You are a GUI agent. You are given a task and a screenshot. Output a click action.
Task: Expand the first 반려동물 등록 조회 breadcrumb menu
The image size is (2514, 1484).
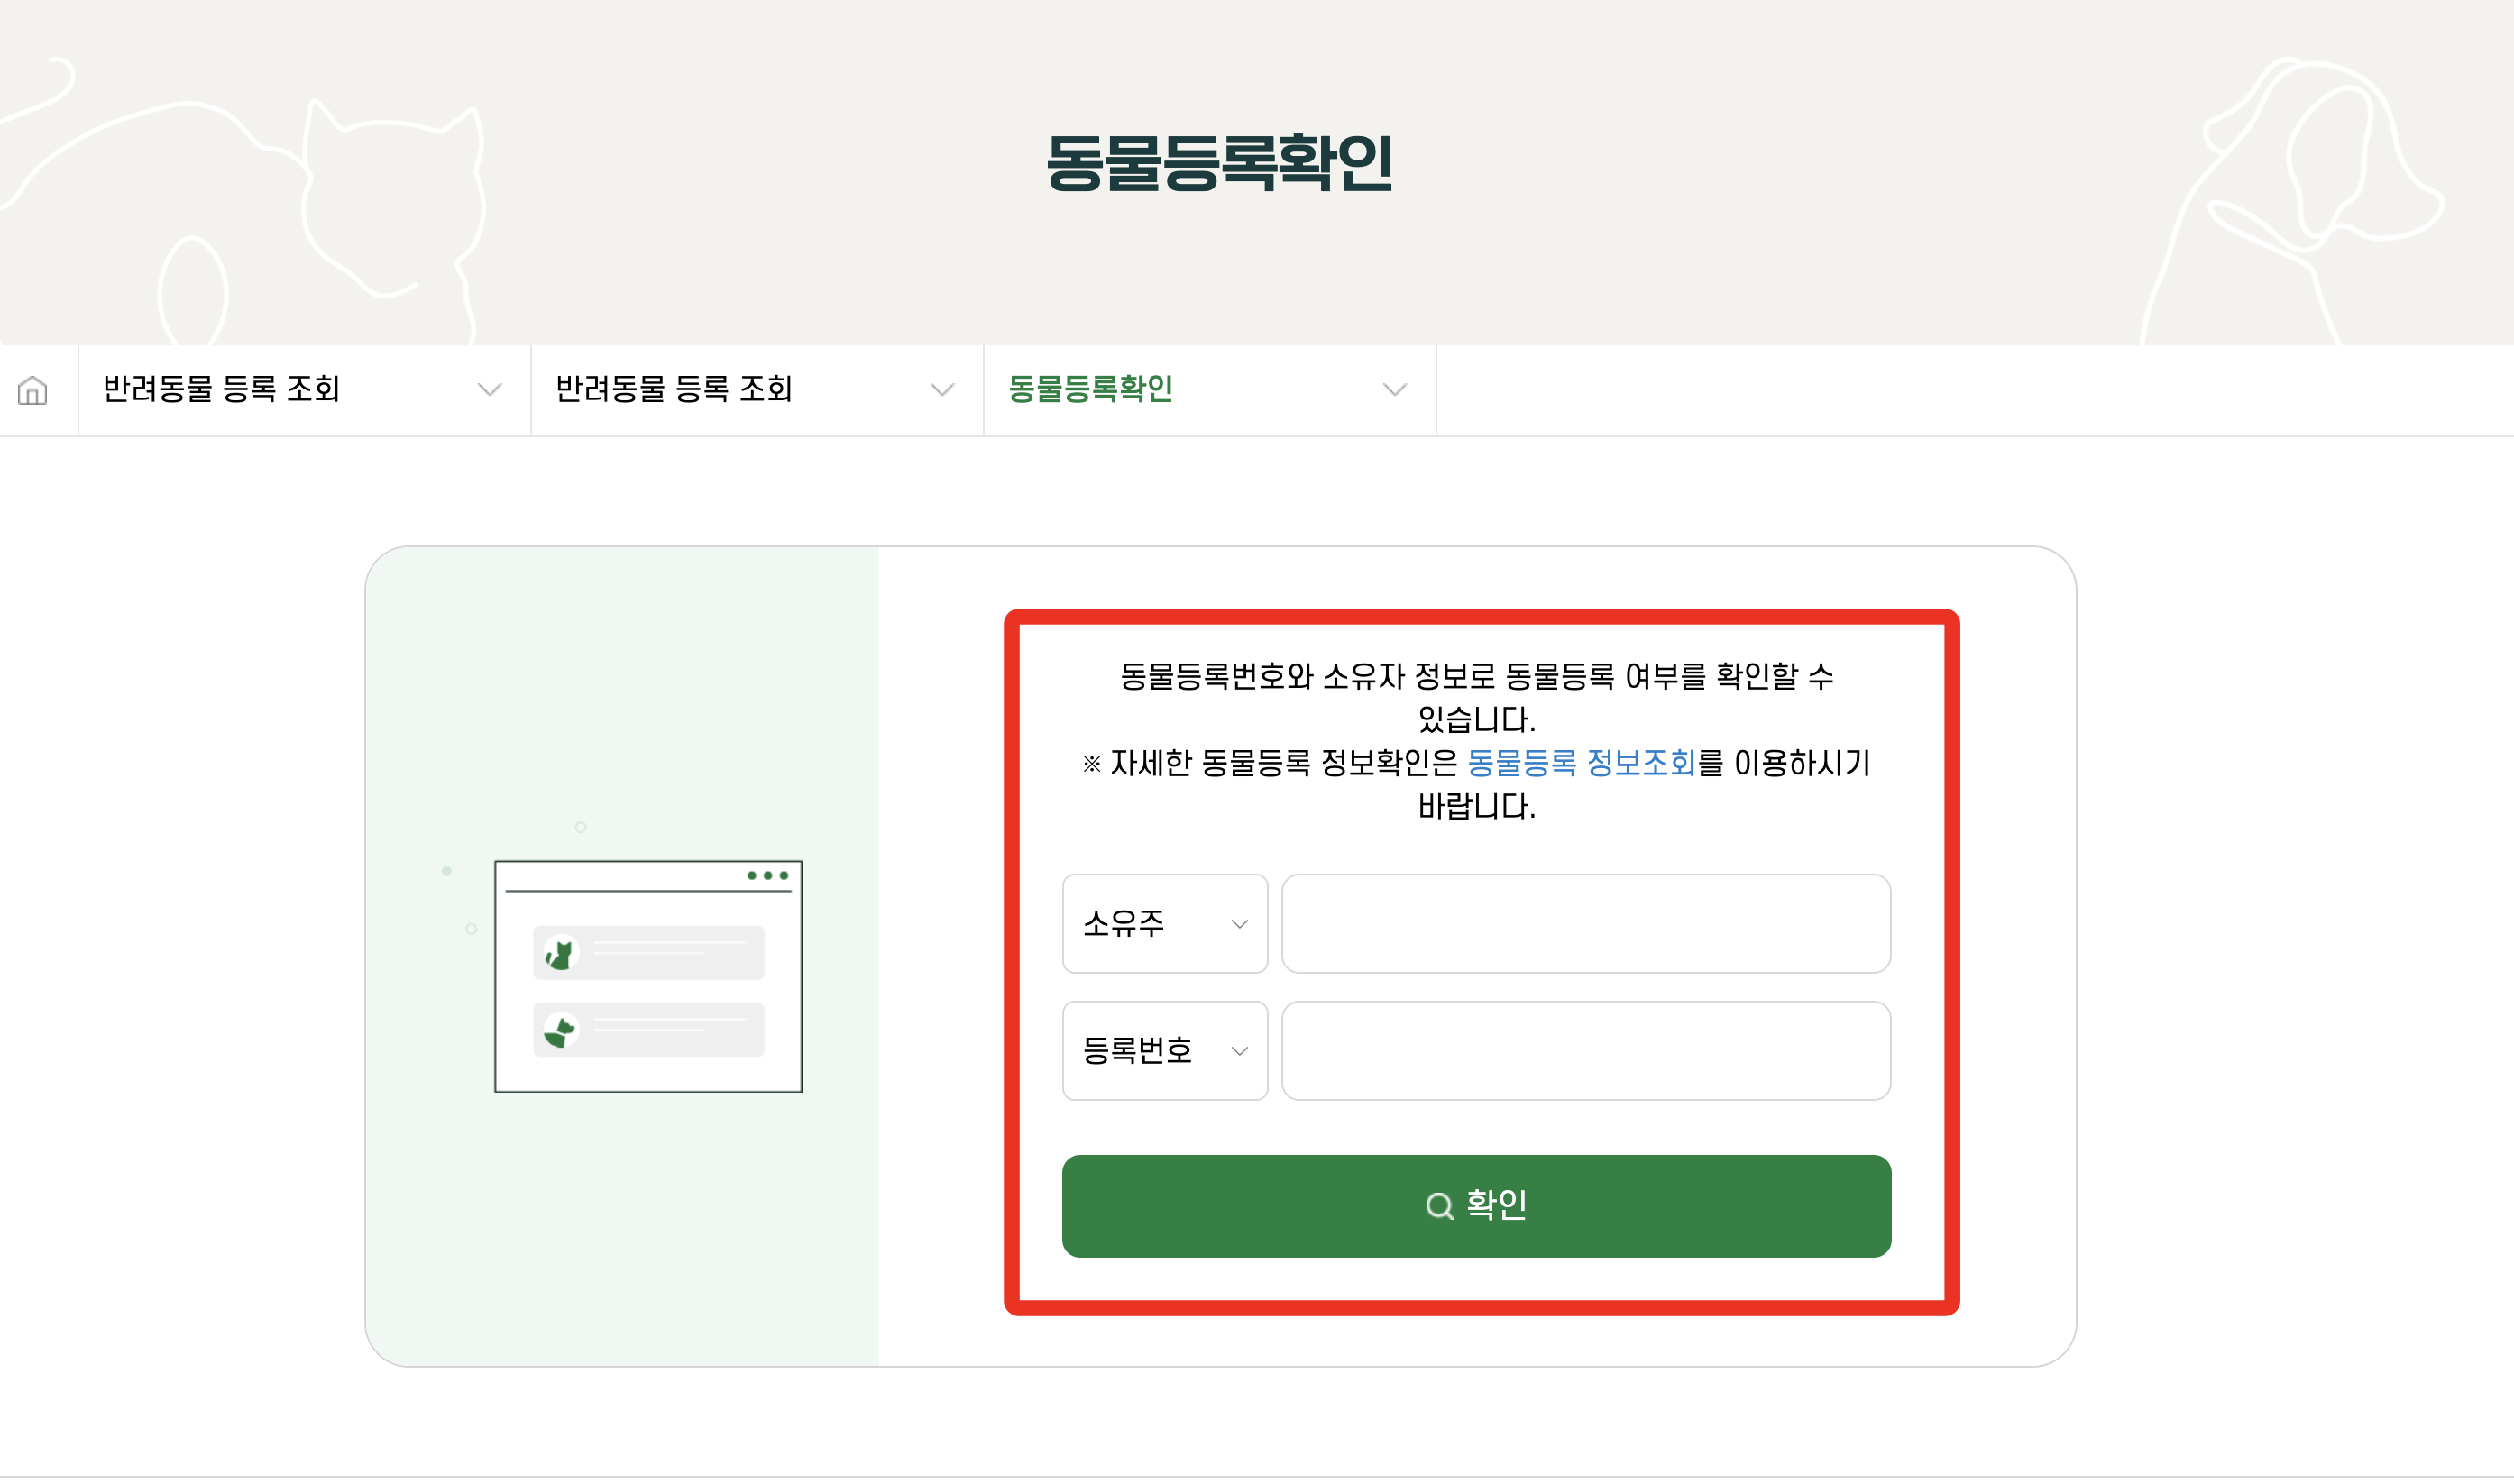pyautogui.click(x=489, y=390)
